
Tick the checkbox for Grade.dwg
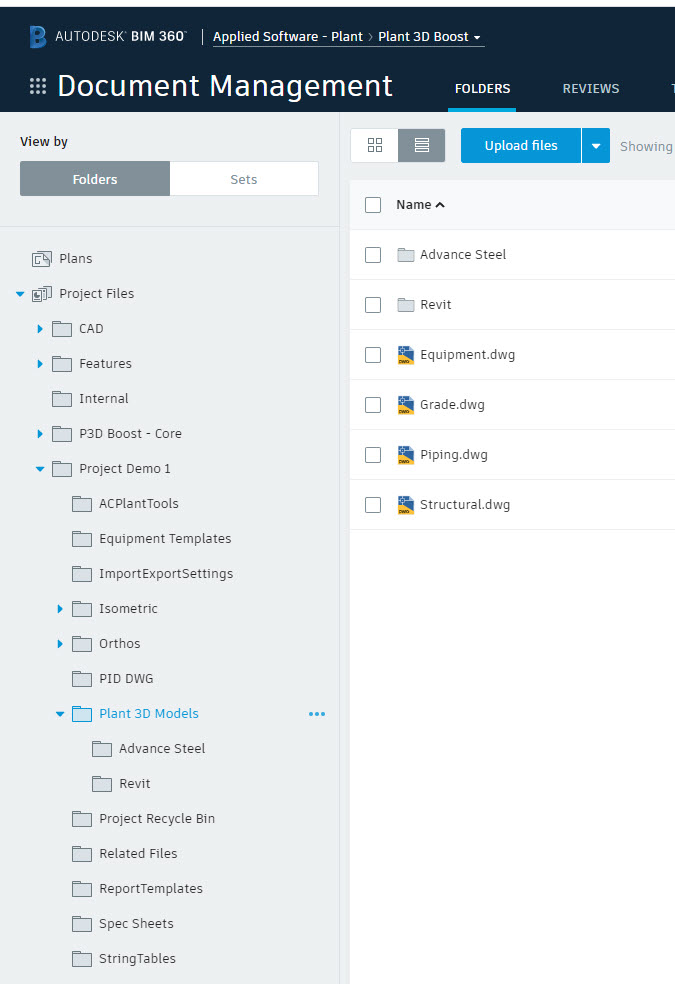click(x=373, y=405)
